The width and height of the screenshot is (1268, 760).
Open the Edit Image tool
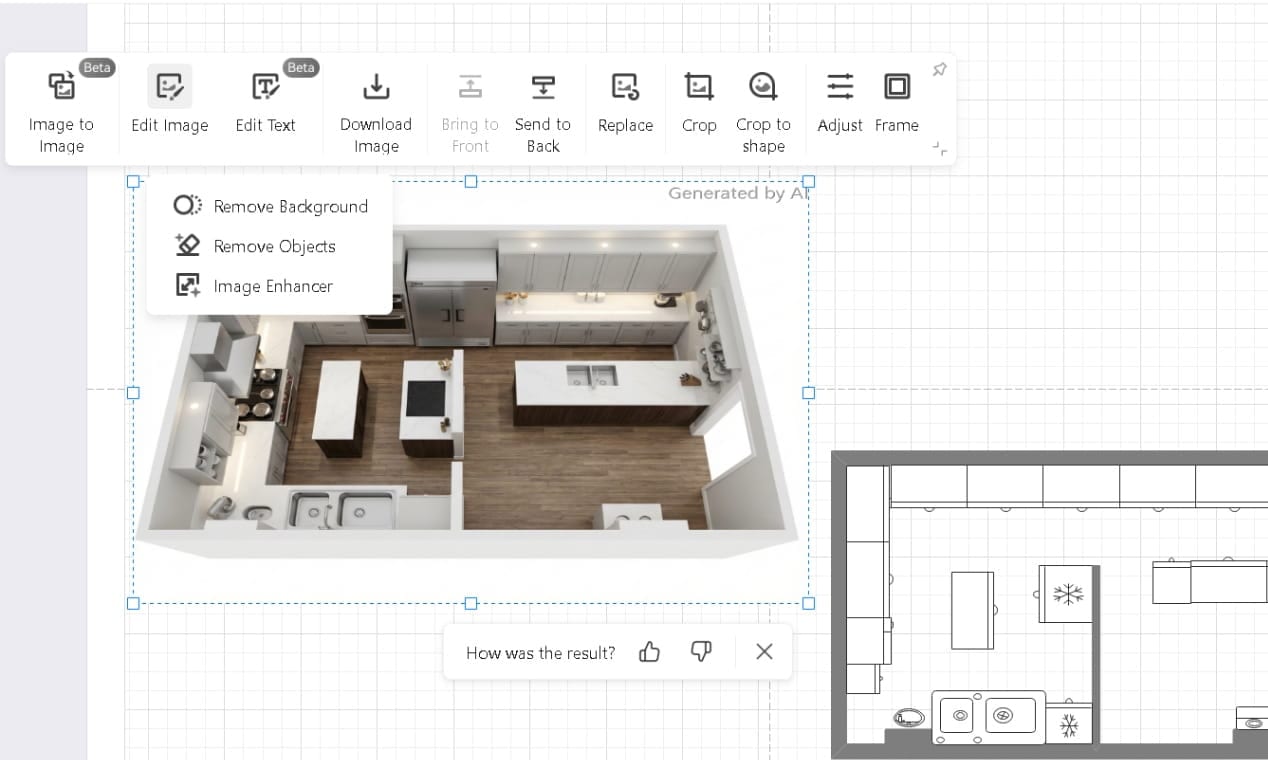point(168,100)
